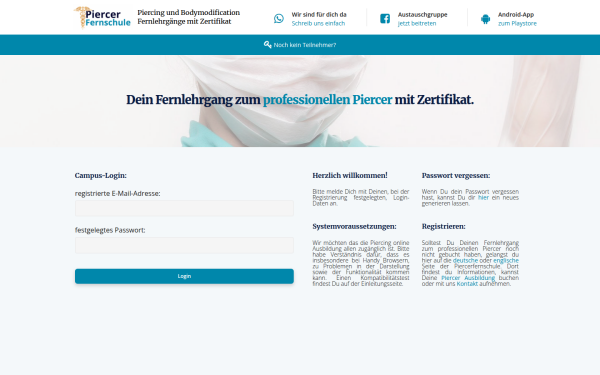The width and height of the screenshot is (600, 375).
Task: Click the Login button
Action: pyautogui.click(x=184, y=276)
